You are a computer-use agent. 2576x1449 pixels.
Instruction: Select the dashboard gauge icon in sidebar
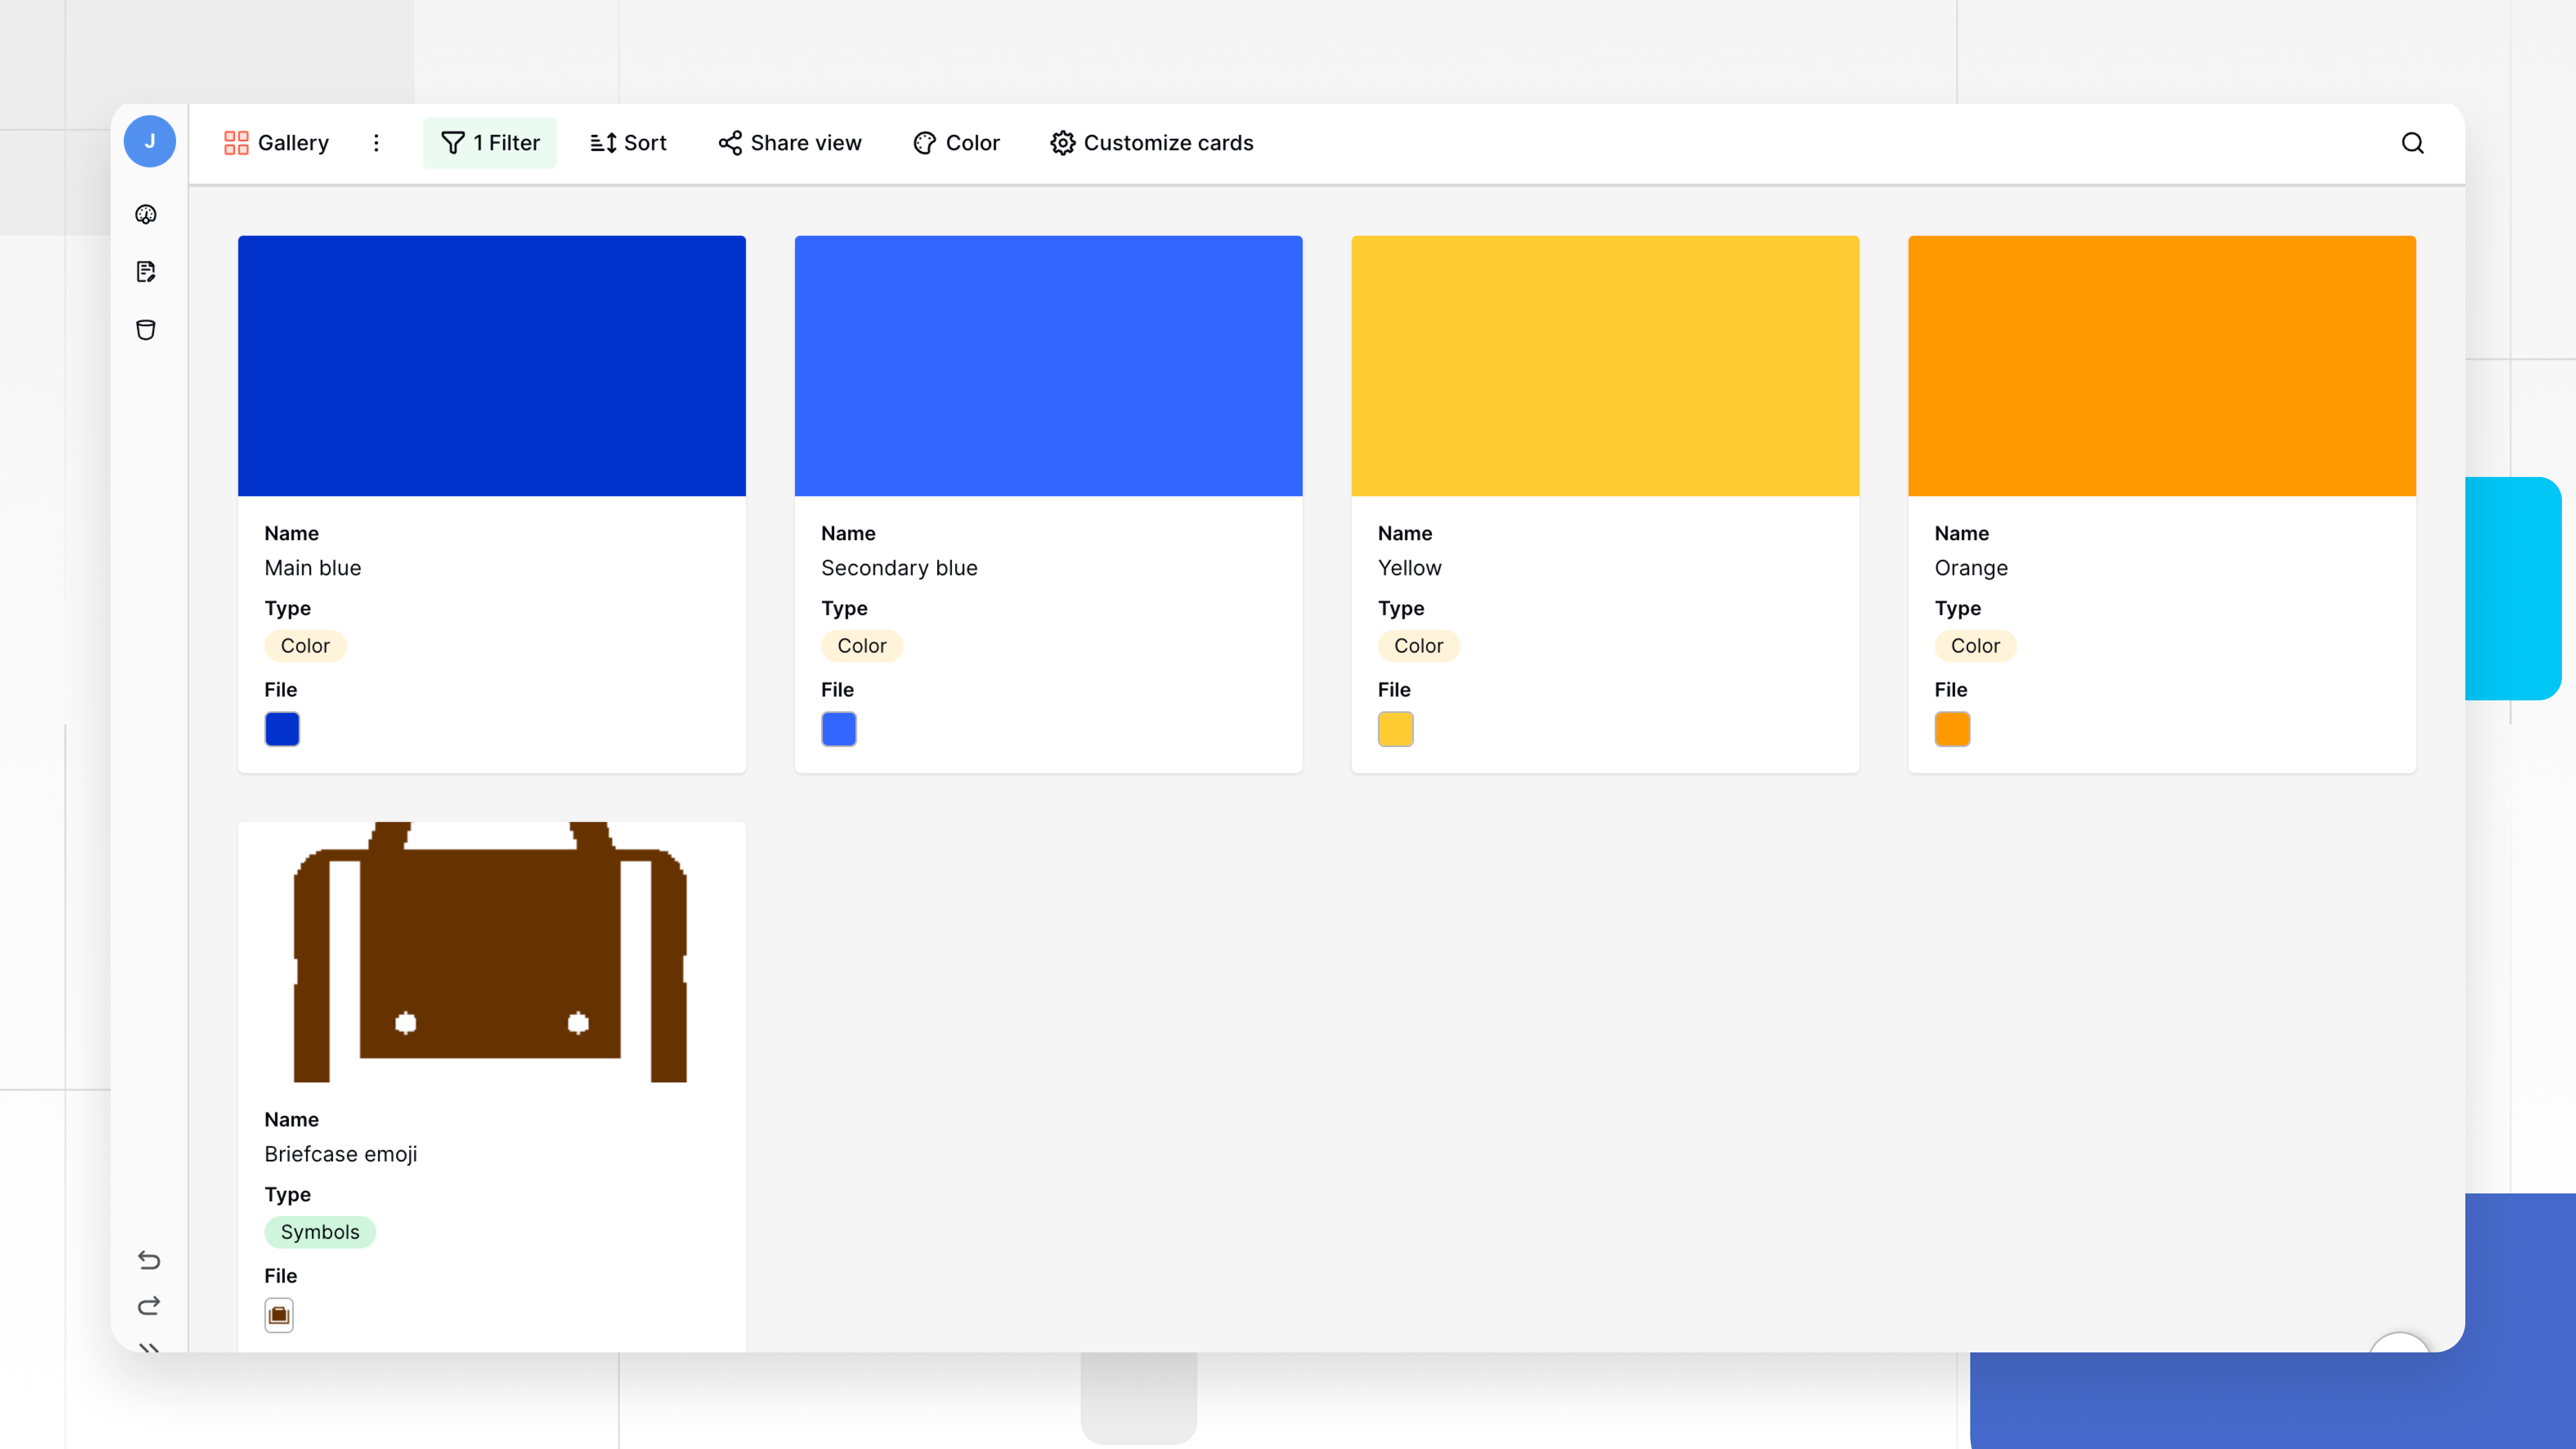(147, 214)
